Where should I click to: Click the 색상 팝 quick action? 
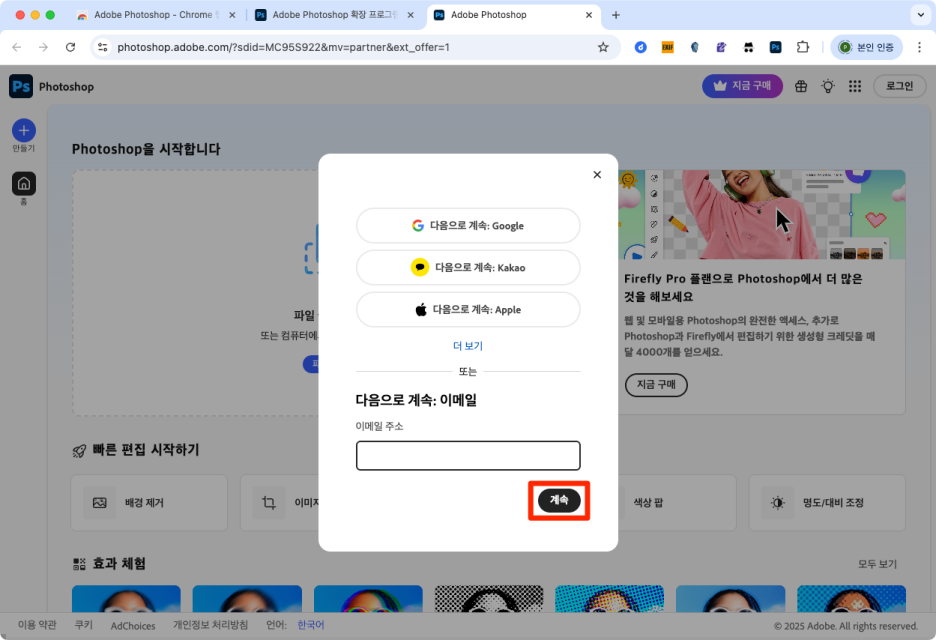648,503
